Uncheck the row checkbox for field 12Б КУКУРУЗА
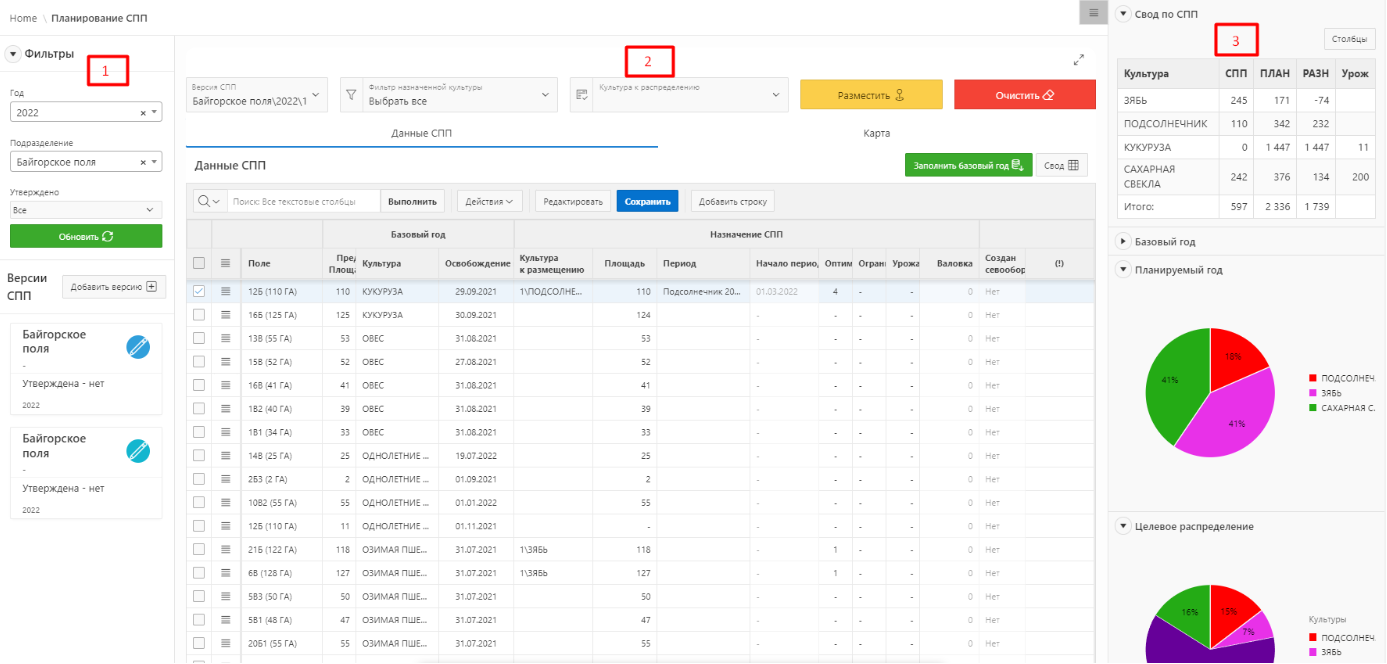 [199, 291]
